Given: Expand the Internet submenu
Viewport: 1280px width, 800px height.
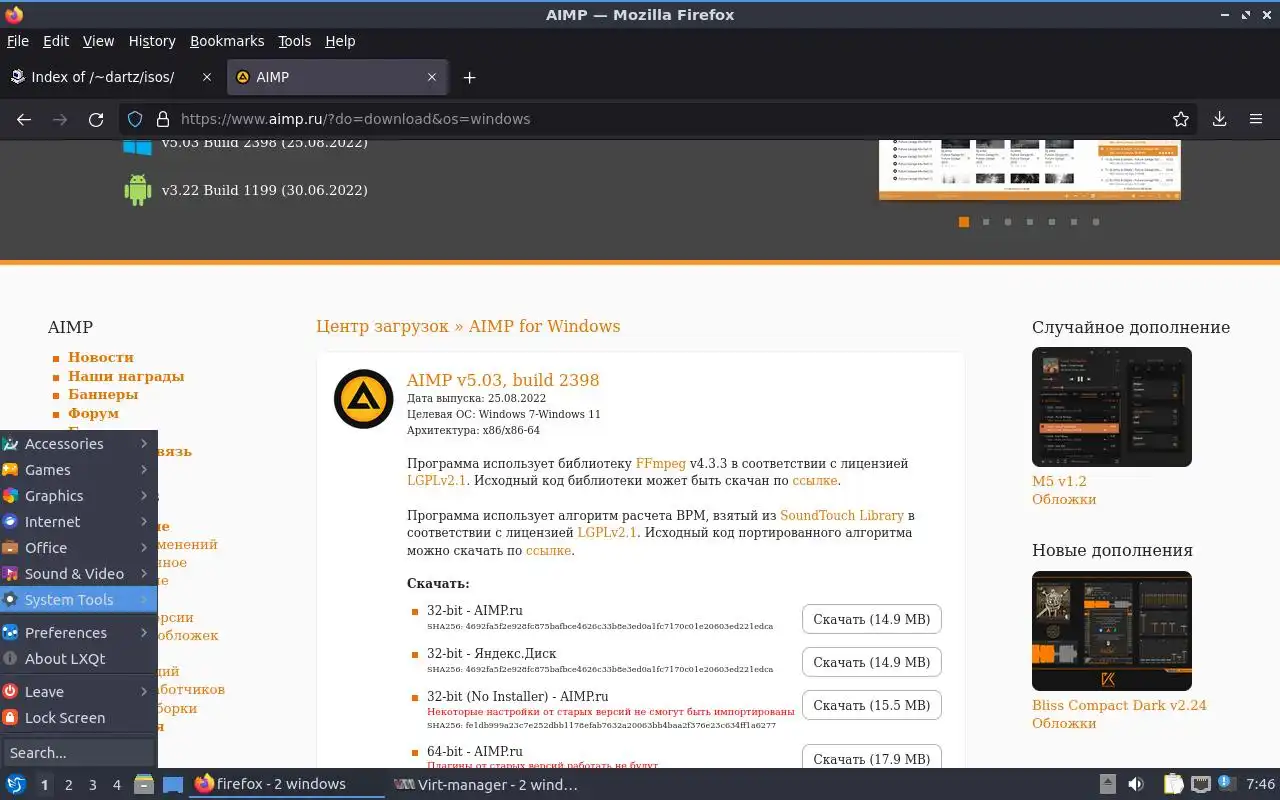Looking at the screenshot, I should coord(78,522).
